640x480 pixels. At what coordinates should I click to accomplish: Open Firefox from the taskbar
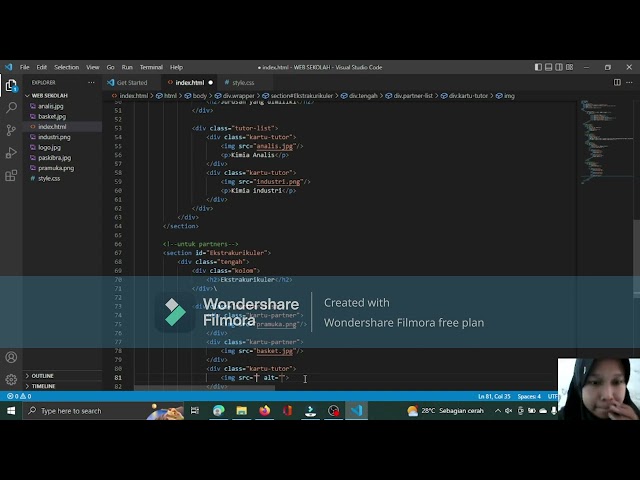pos(264,411)
